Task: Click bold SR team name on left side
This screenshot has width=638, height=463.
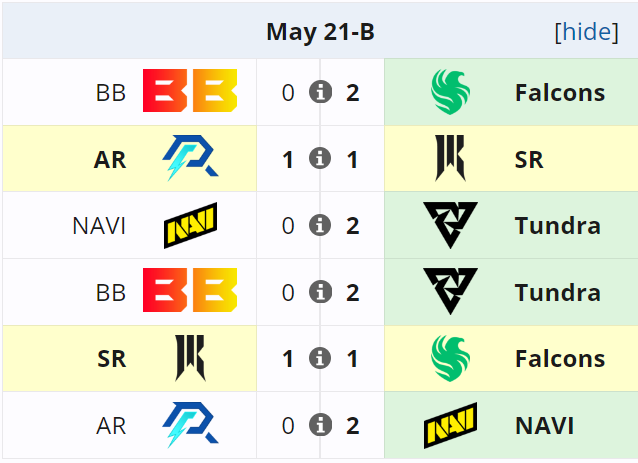Action: (111, 359)
